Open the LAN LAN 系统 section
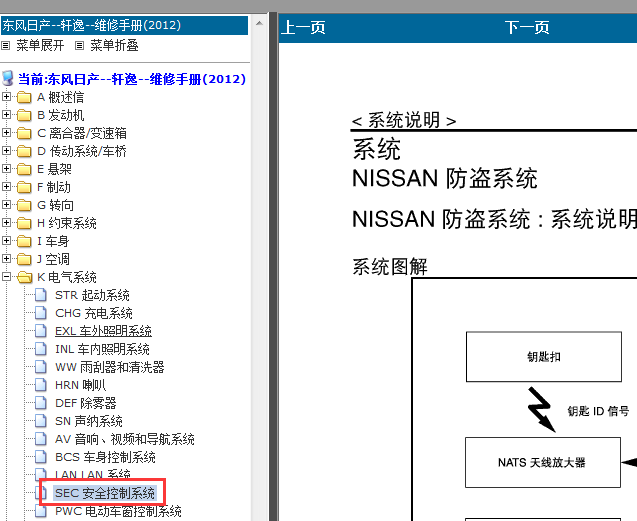The image size is (637, 521). pos(93,474)
